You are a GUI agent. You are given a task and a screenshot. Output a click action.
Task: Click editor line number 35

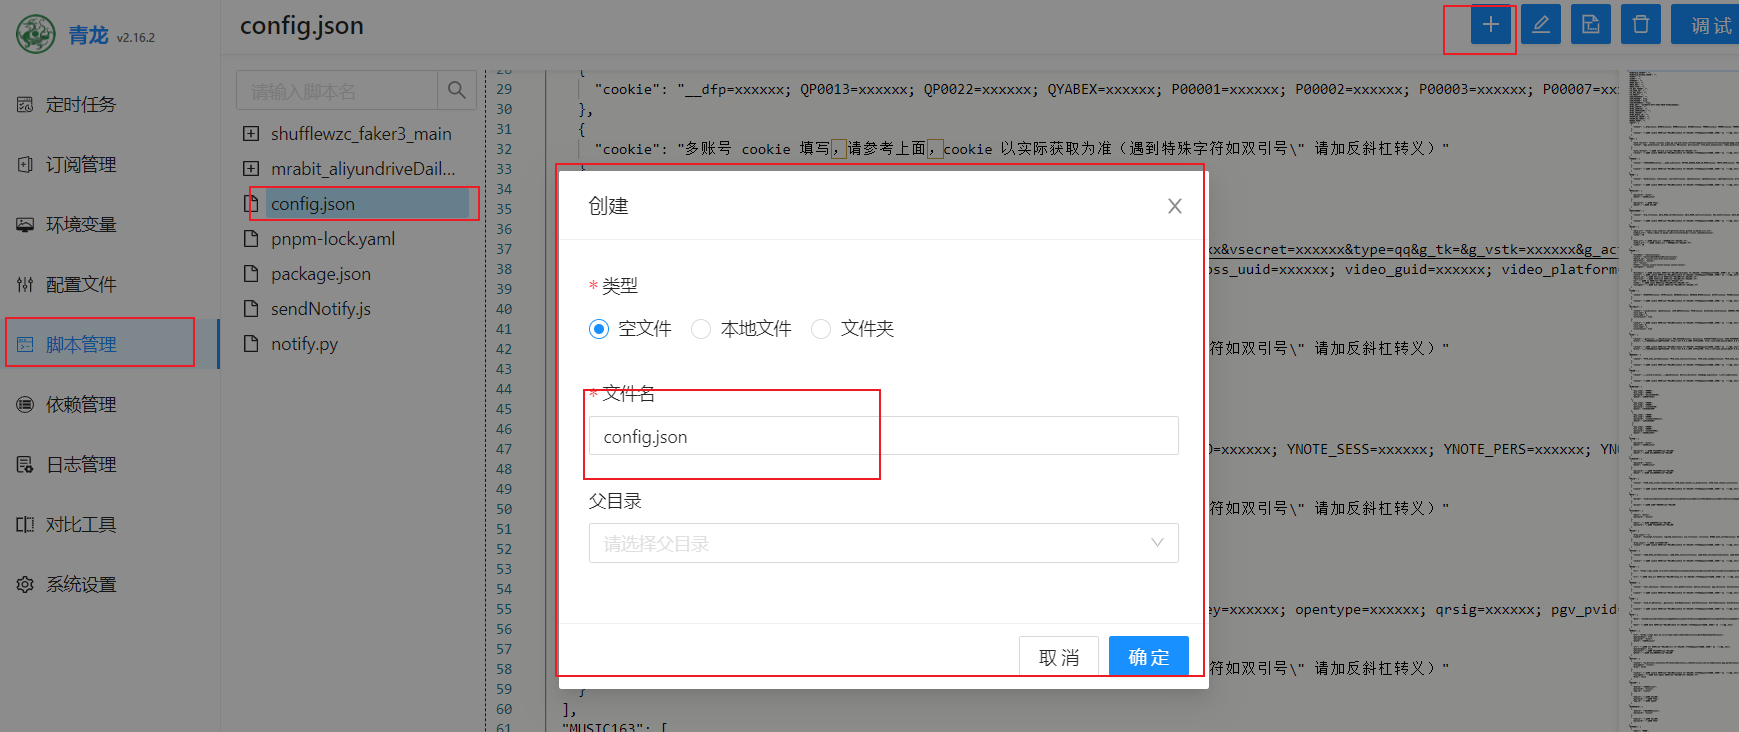(504, 209)
